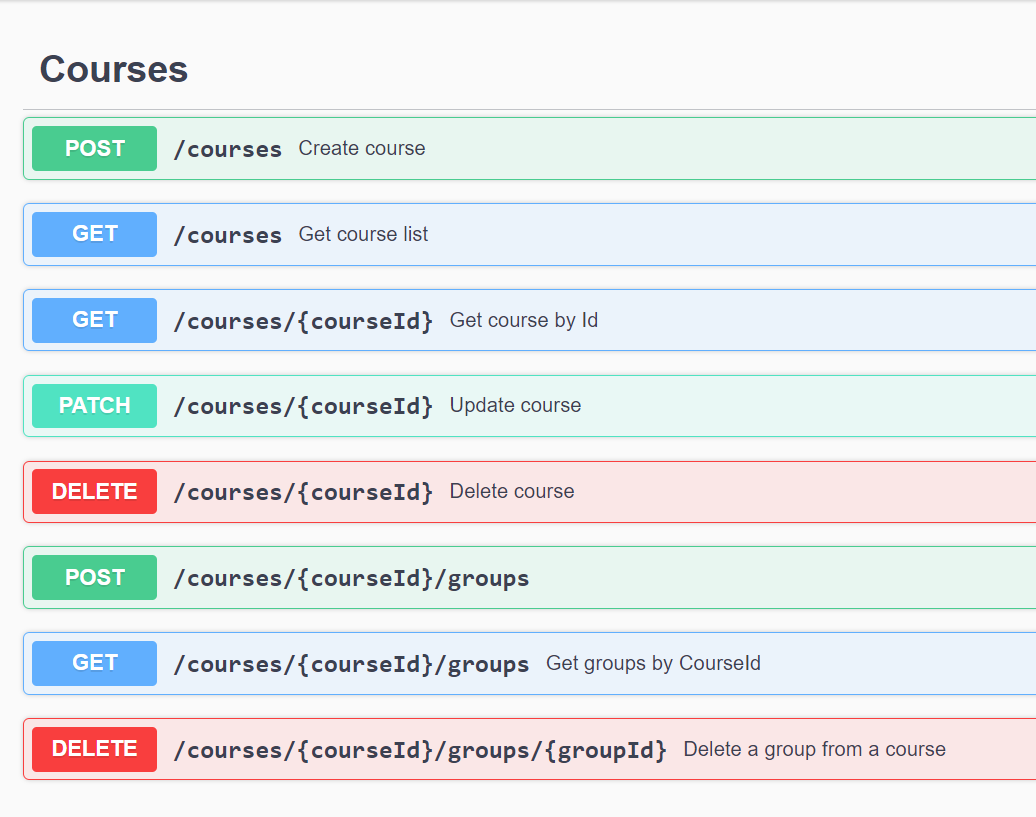Open the /courses path in the POST row
This screenshot has width=1036, height=817.
tap(228, 149)
